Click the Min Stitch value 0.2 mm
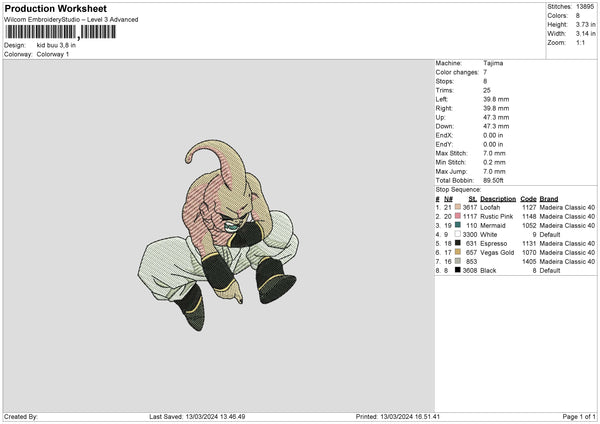600x424 pixels. (494, 162)
